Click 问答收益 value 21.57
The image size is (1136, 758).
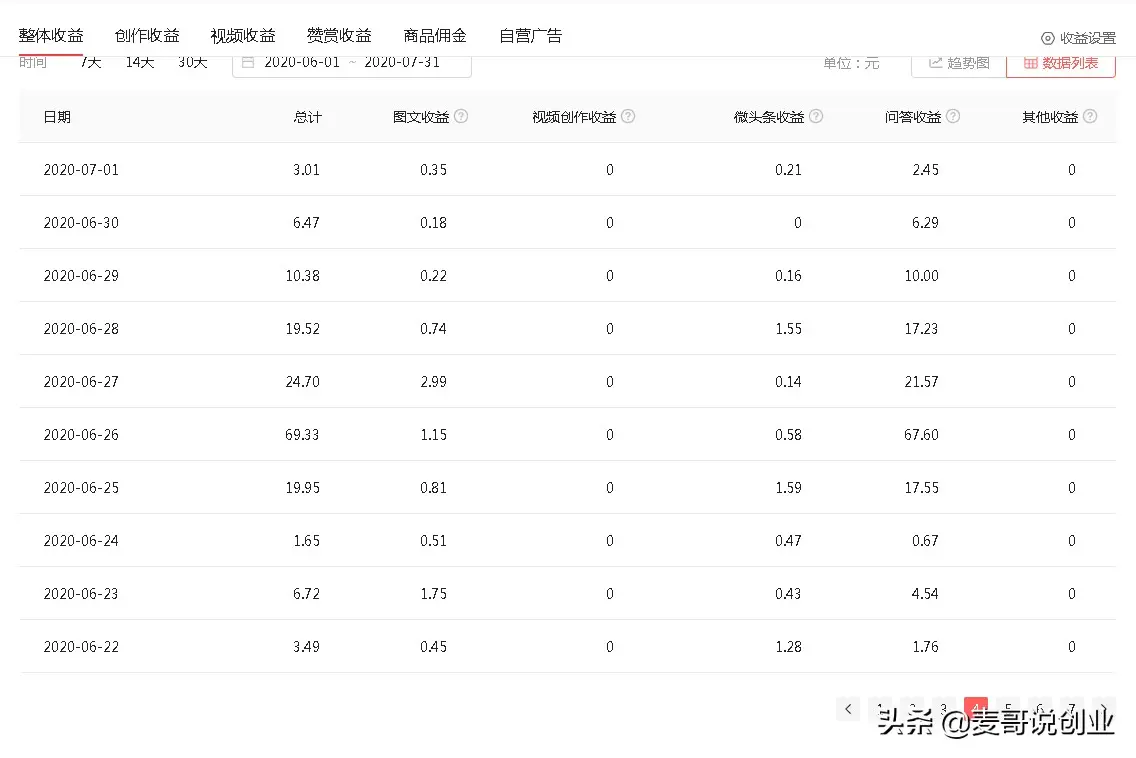(921, 381)
